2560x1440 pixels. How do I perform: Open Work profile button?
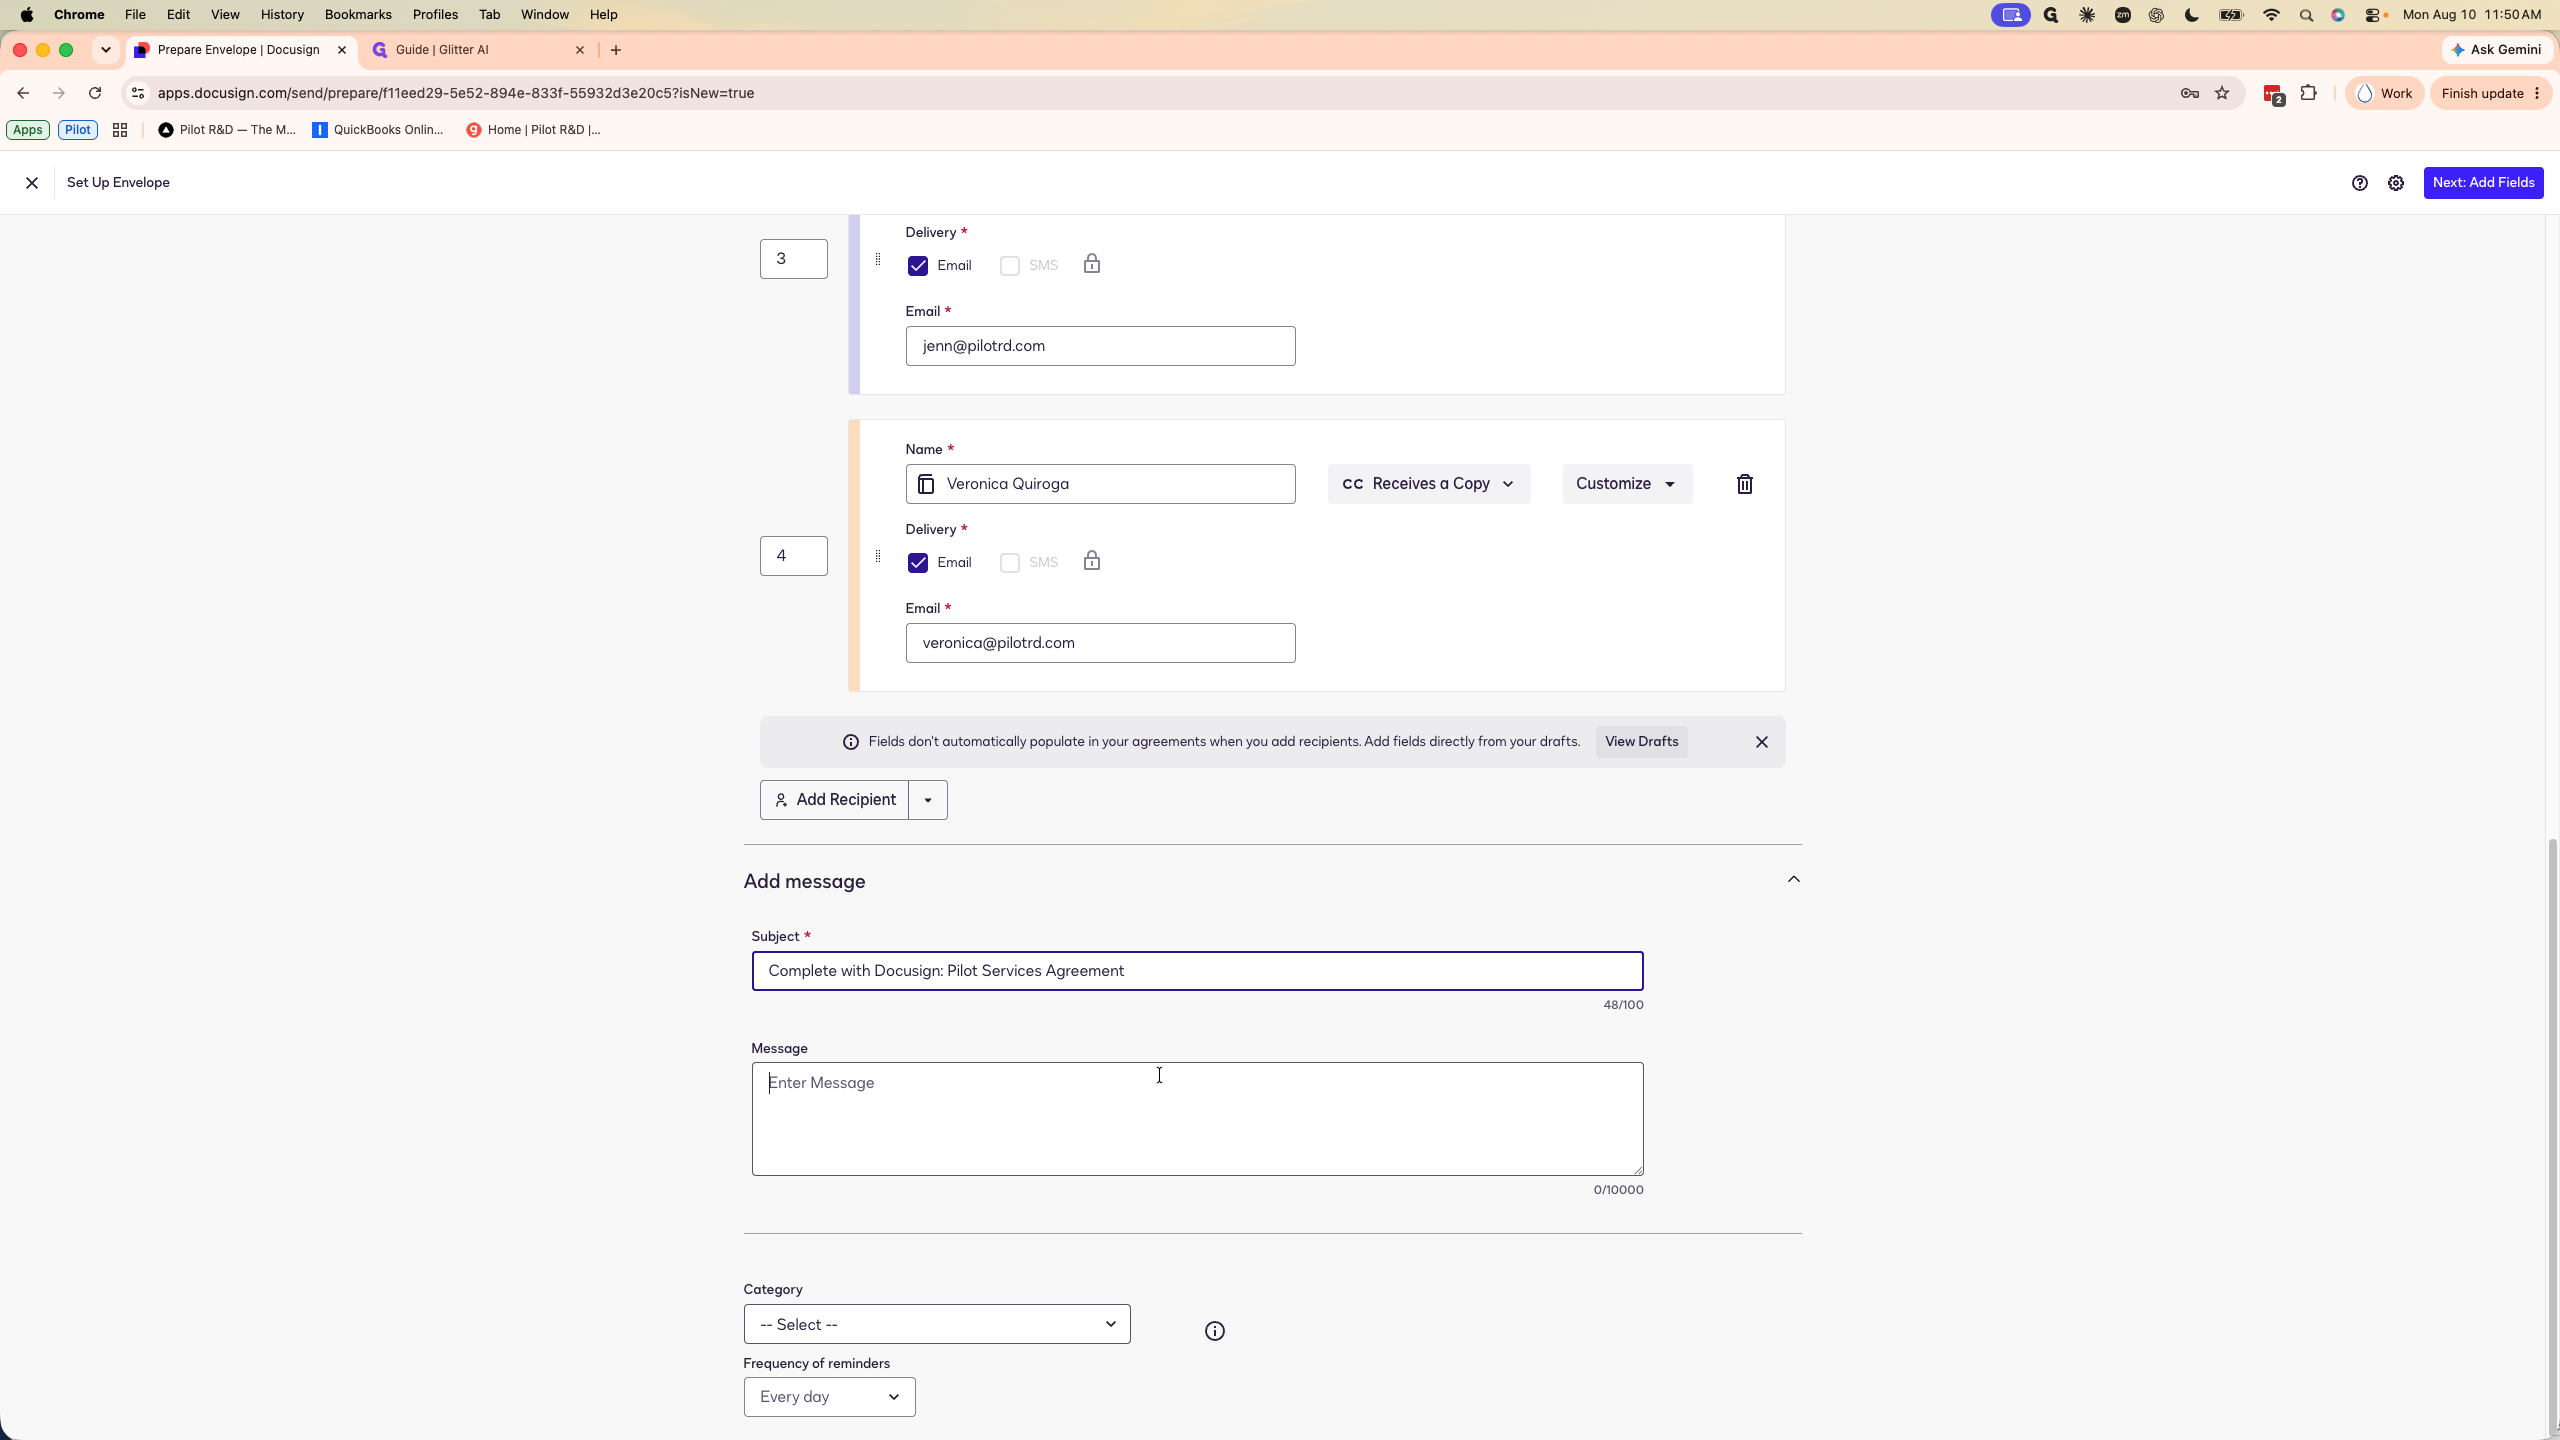coord(2384,93)
